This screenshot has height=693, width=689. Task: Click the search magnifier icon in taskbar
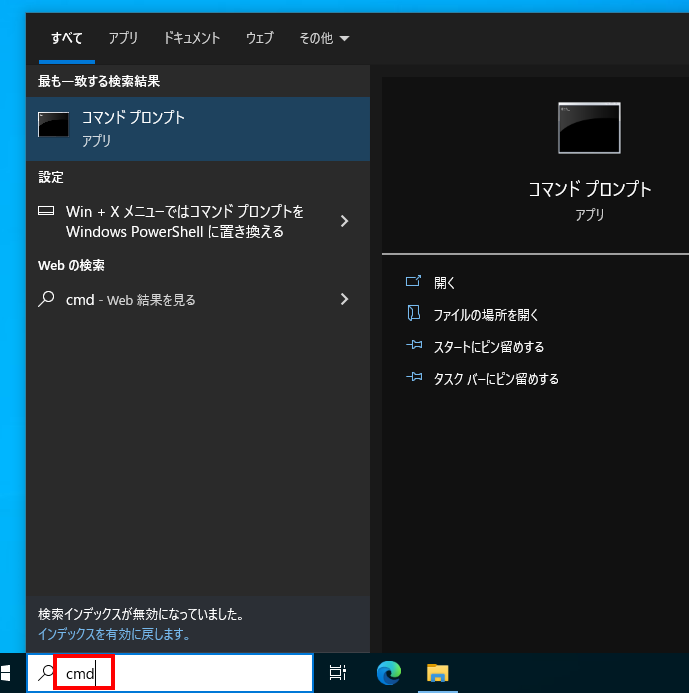[46, 673]
